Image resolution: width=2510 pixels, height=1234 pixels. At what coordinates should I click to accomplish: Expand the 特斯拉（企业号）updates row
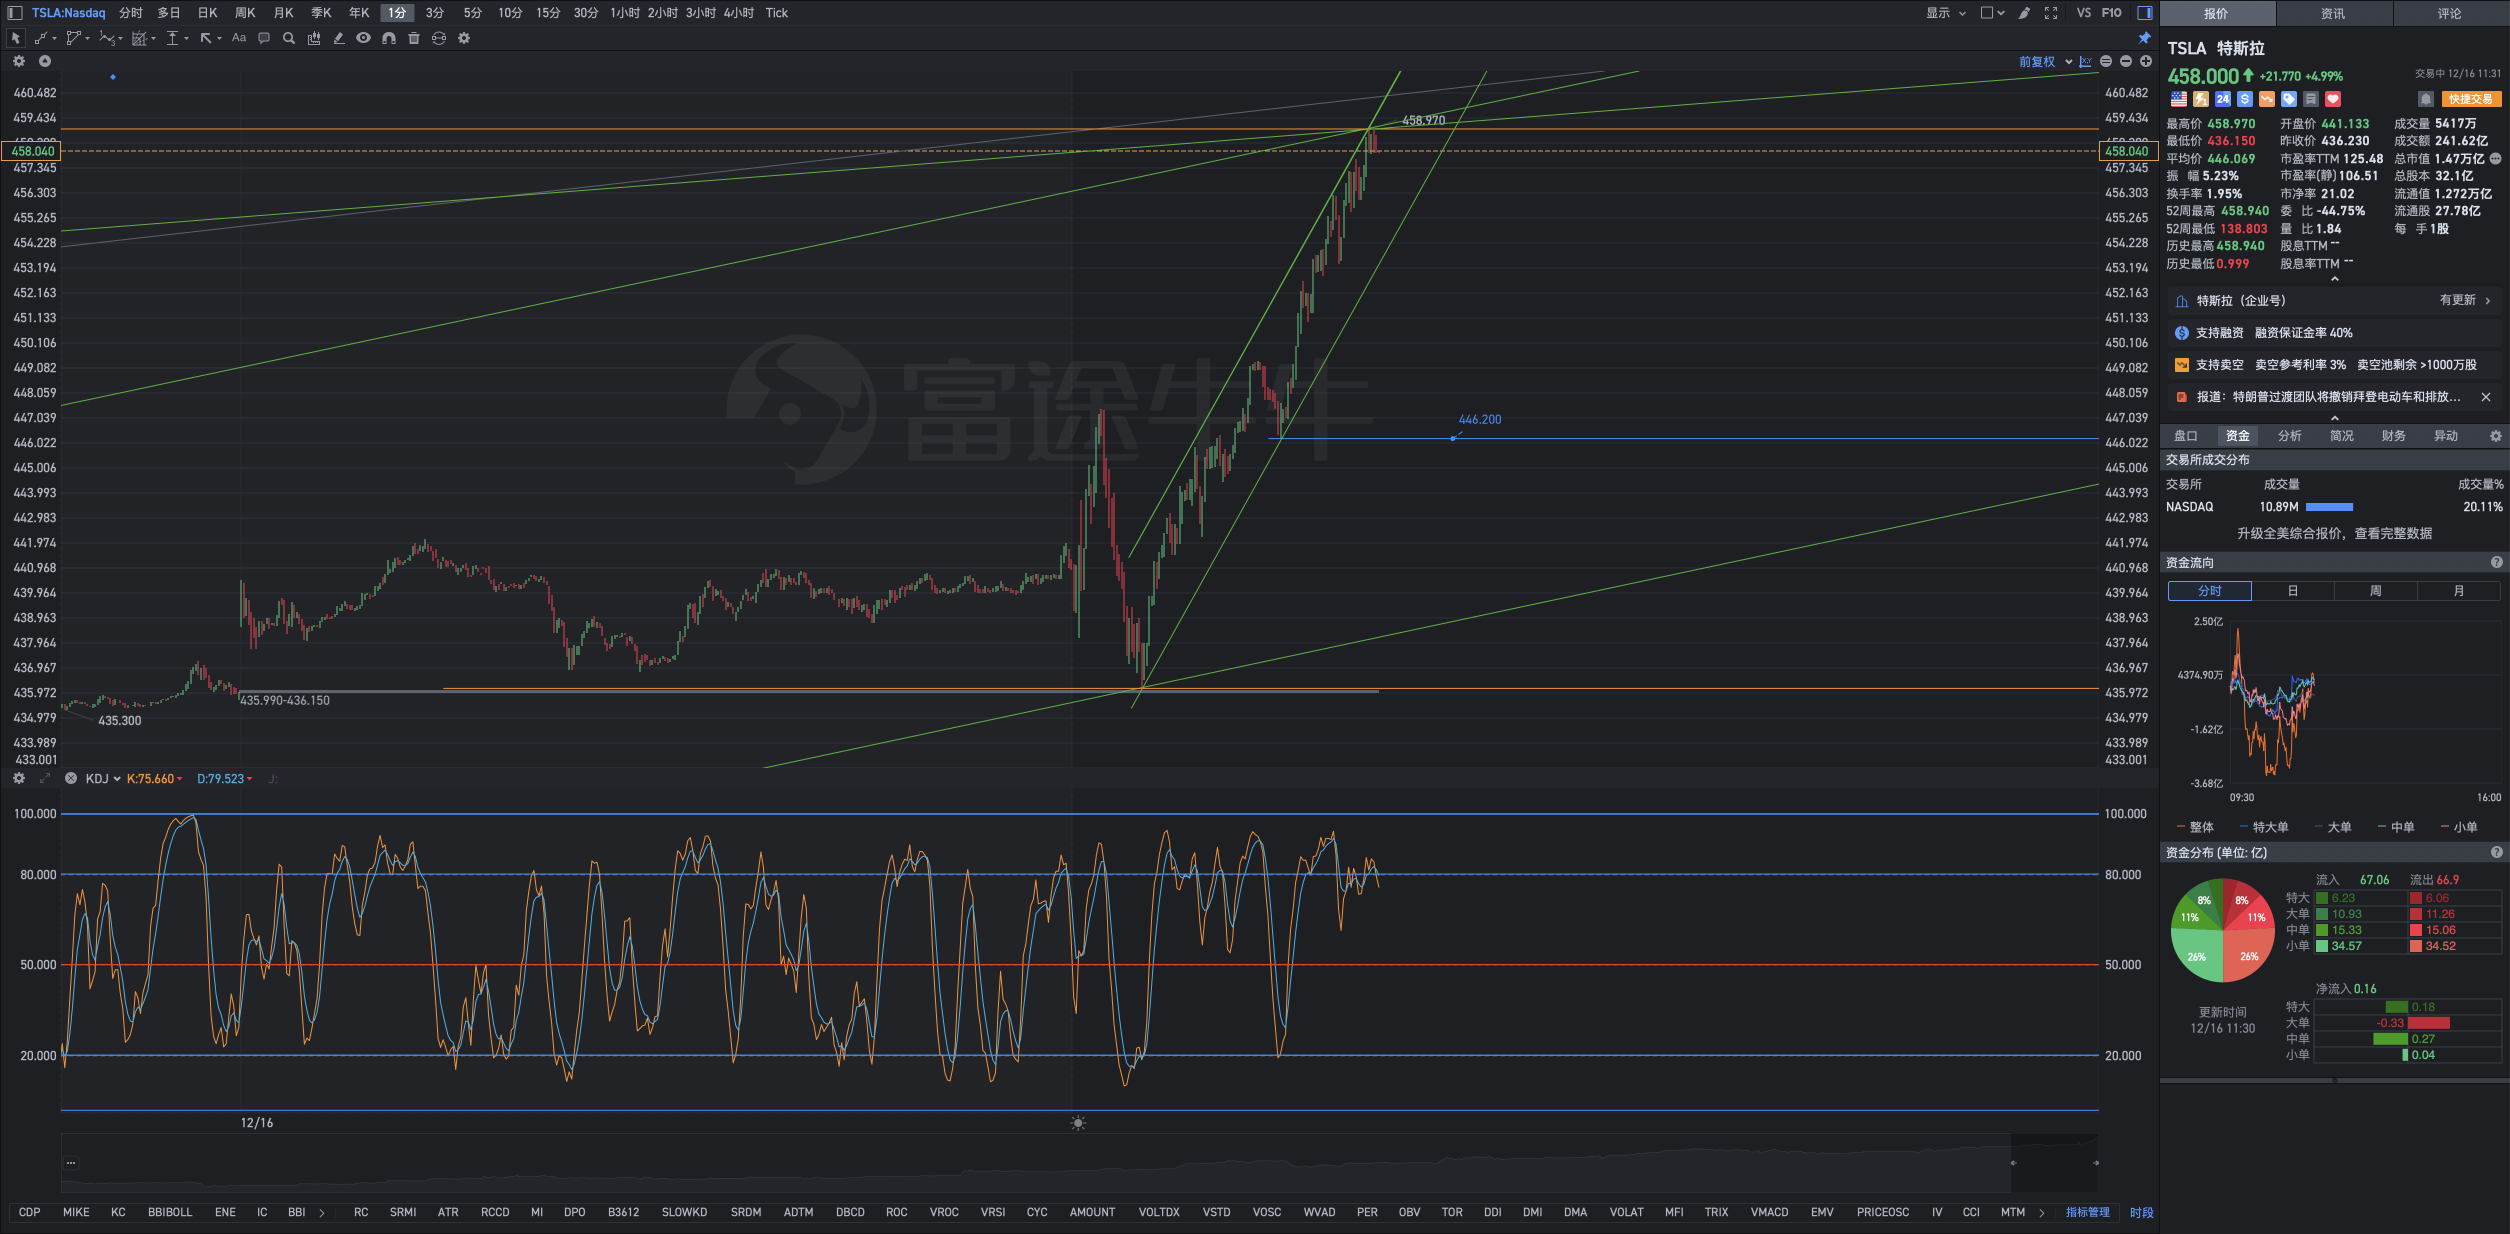point(2334,300)
